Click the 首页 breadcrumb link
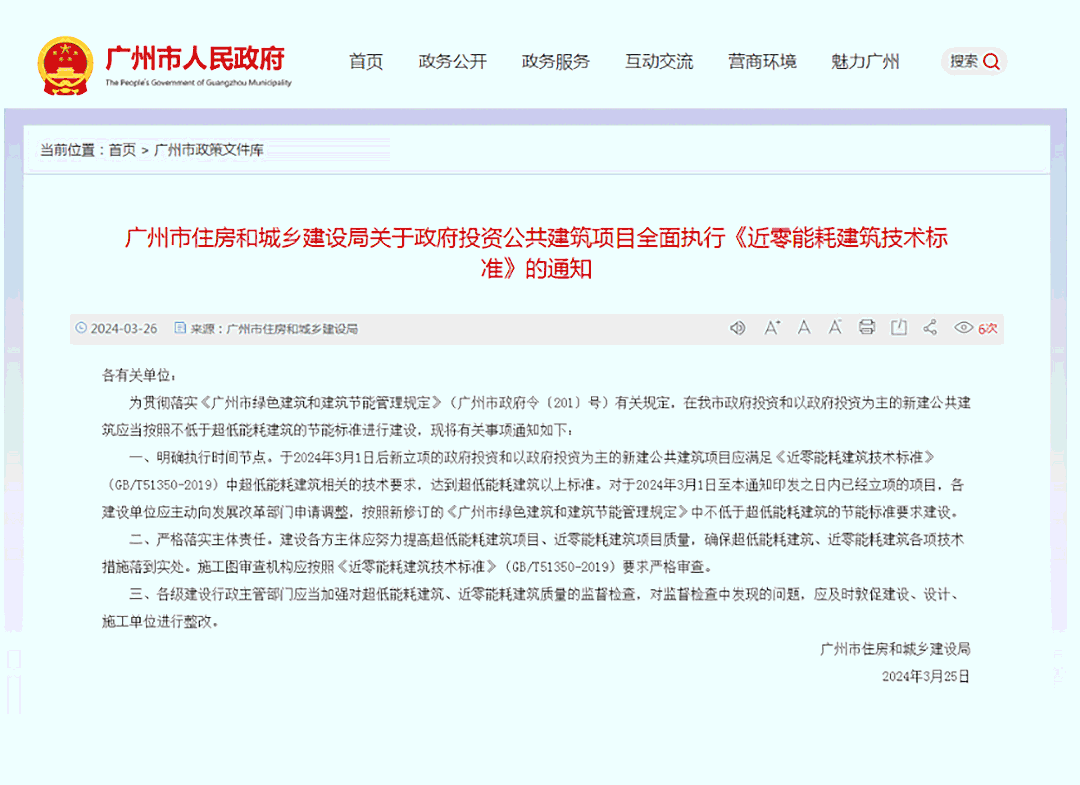Viewport: 1080px width, 785px height. [x=120, y=150]
